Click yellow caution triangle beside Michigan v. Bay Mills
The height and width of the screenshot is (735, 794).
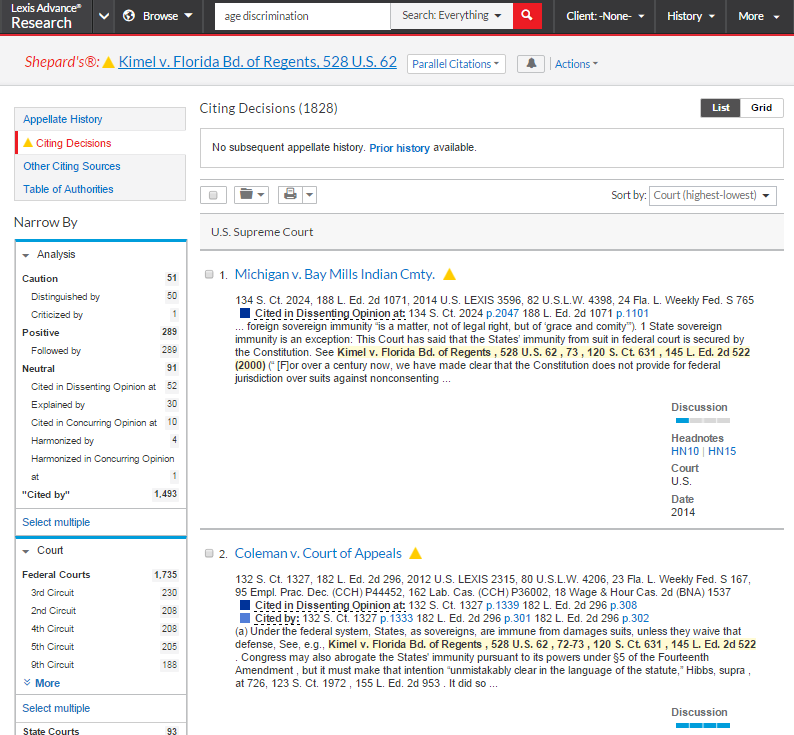click(x=450, y=274)
